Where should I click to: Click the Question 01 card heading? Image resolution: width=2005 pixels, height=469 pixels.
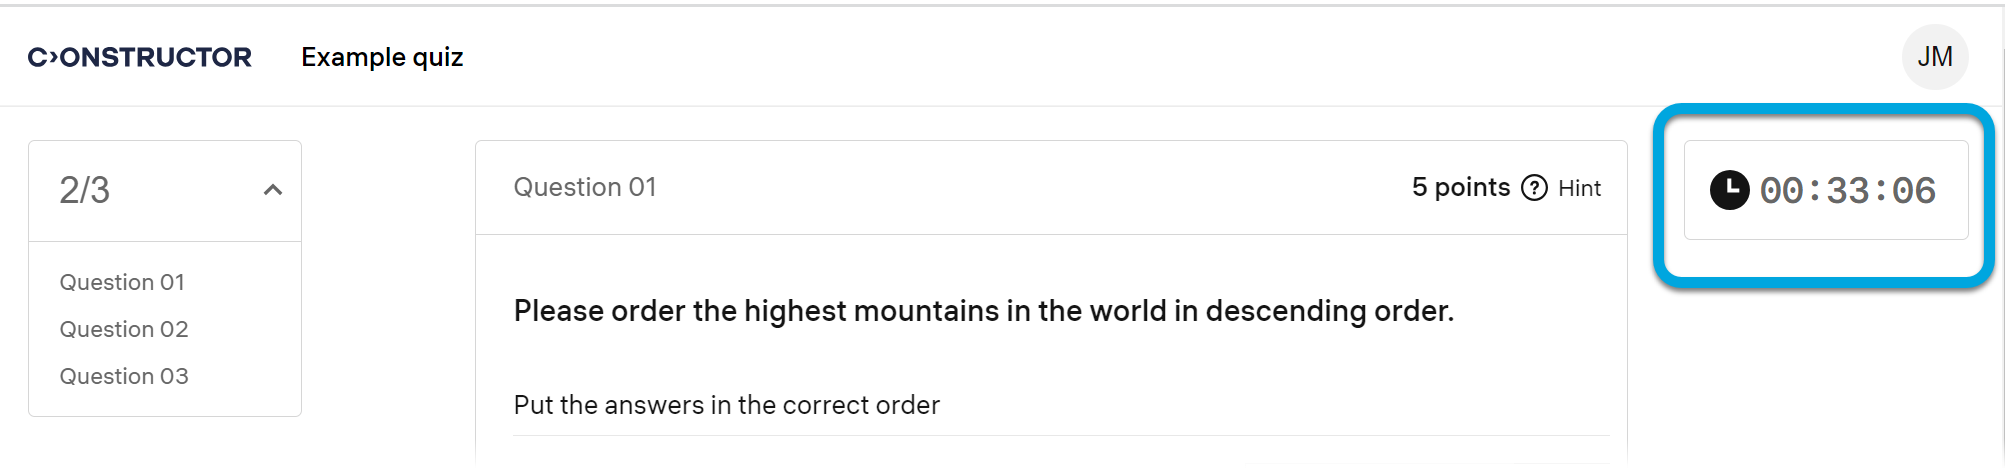(585, 187)
